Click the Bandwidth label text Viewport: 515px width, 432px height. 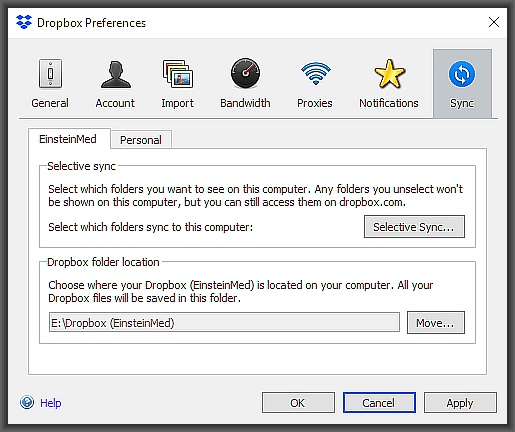tap(245, 103)
